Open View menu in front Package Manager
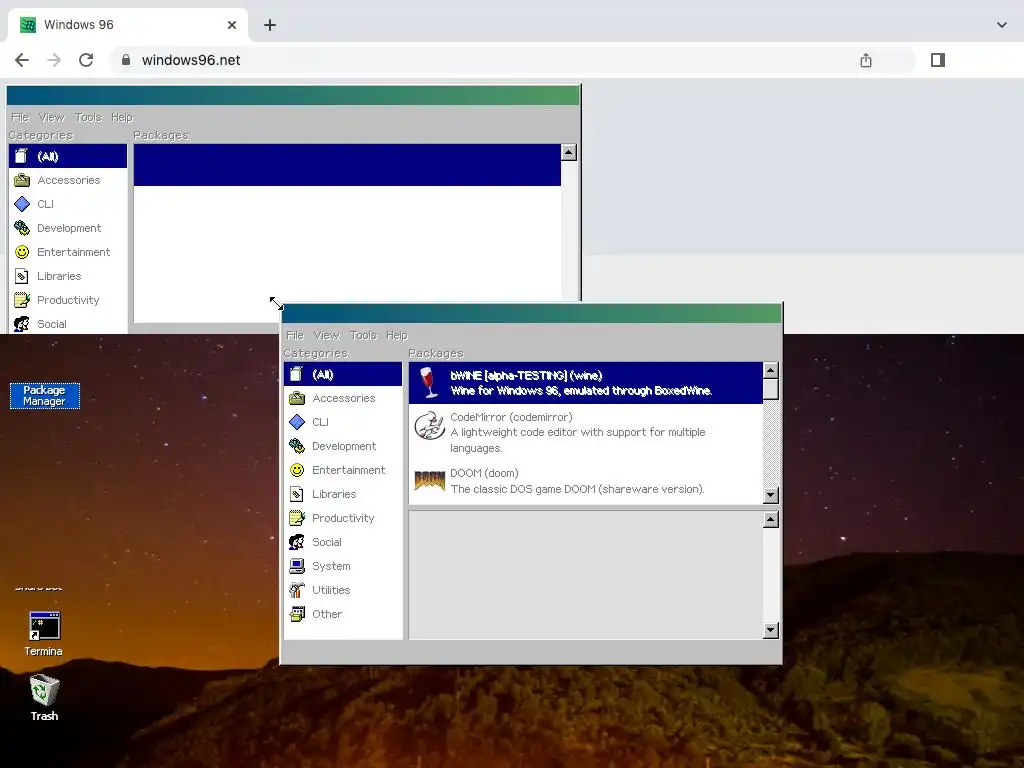This screenshot has width=1024, height=768. click(x=327, y=335)
